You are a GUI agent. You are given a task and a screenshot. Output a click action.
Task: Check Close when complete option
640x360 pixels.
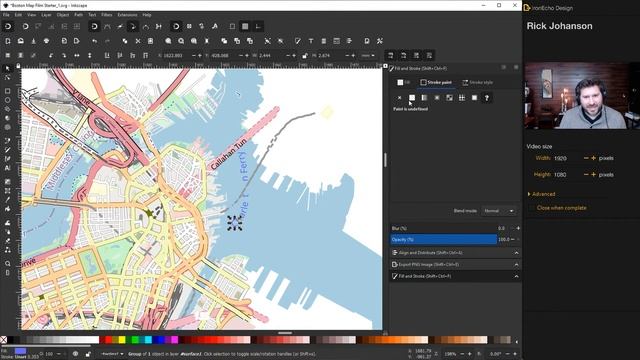[x=561, y=208]
